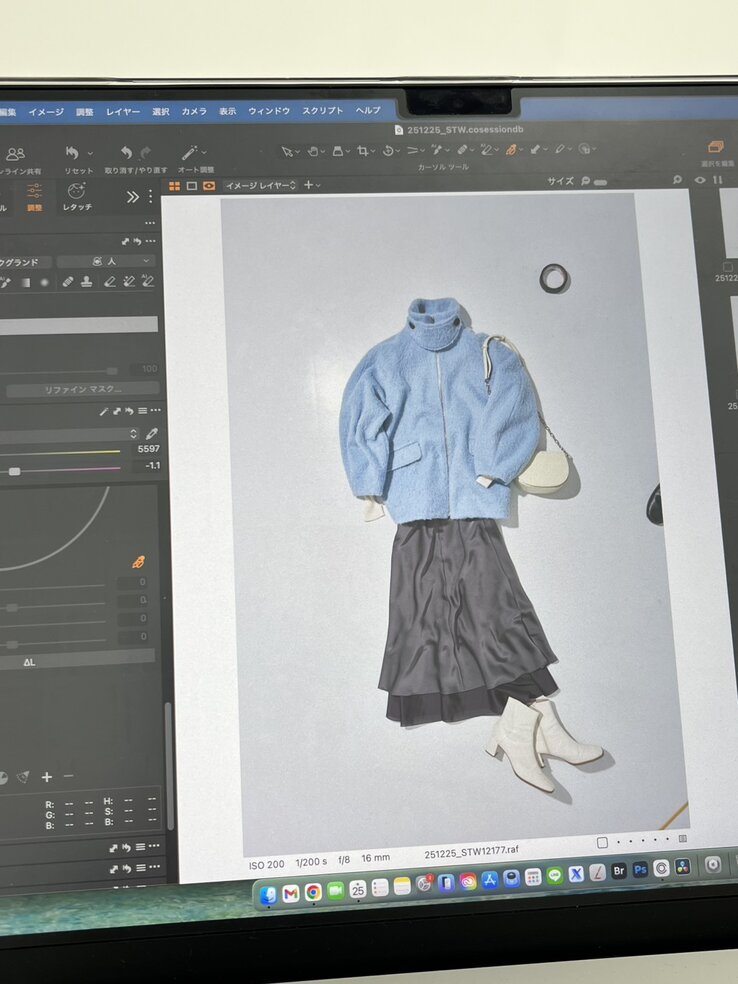
Task: Open the ウィンドウ menu
Action: 269,111
